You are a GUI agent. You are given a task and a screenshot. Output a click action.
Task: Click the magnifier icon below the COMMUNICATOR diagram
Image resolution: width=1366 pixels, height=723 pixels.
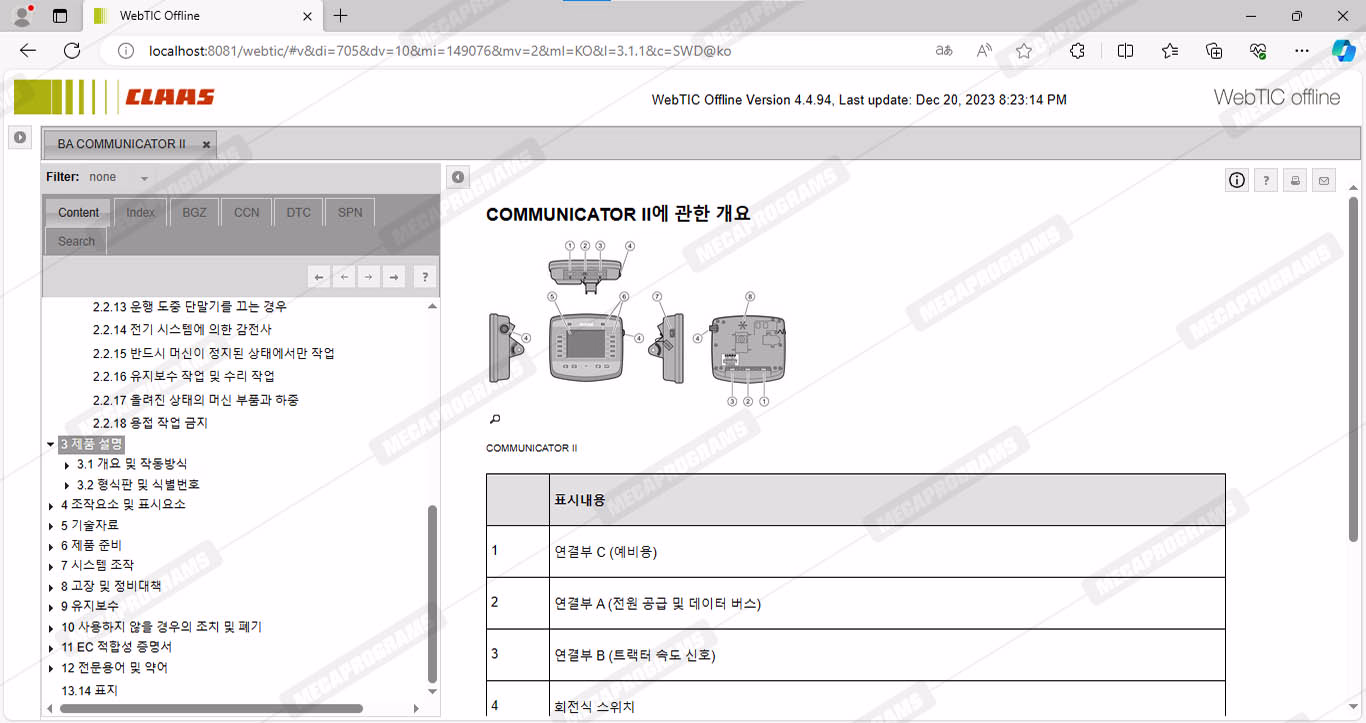(494, 419)
